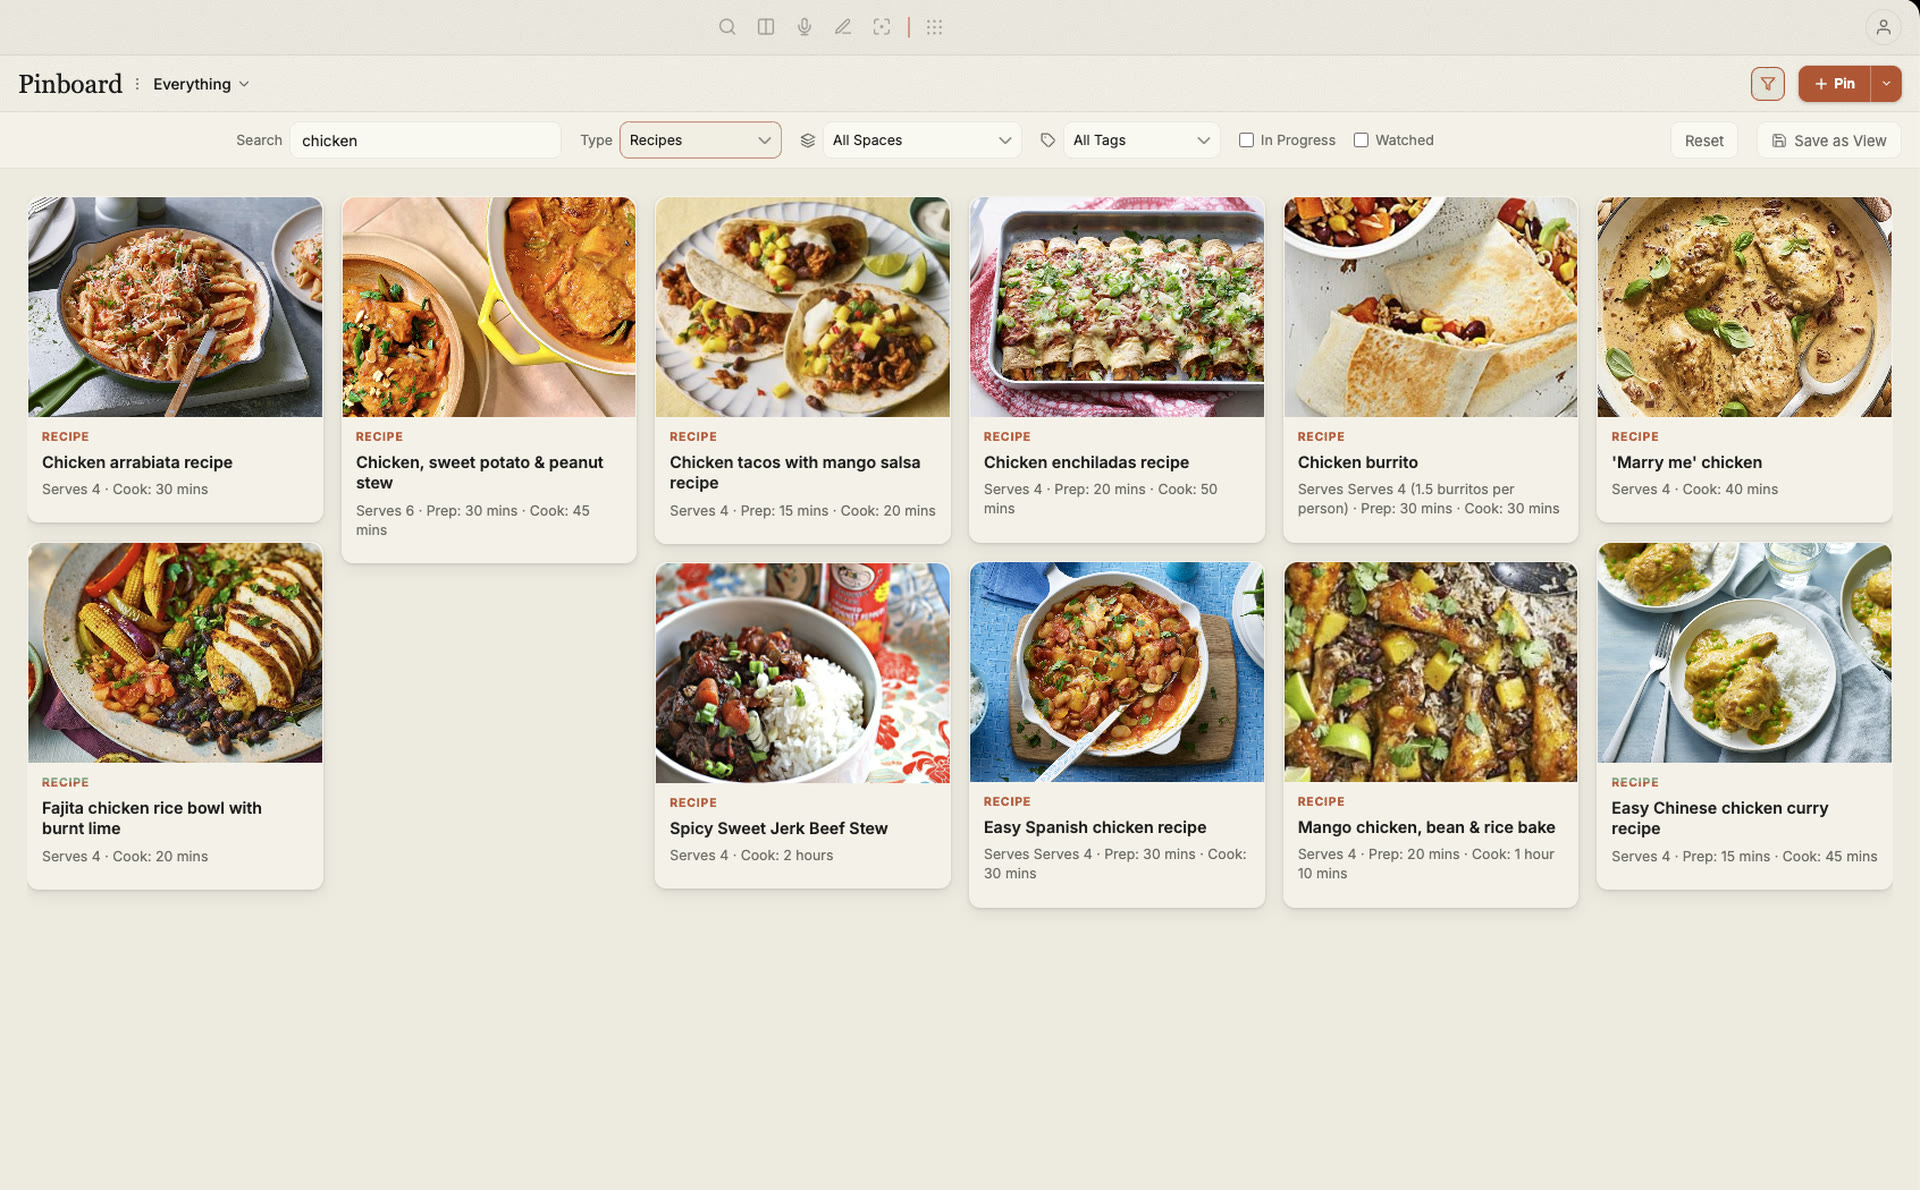Viewport: 1920px width, 1190px height.
Task: Open Chicken burrito card image
Action: click(1431, 307)
